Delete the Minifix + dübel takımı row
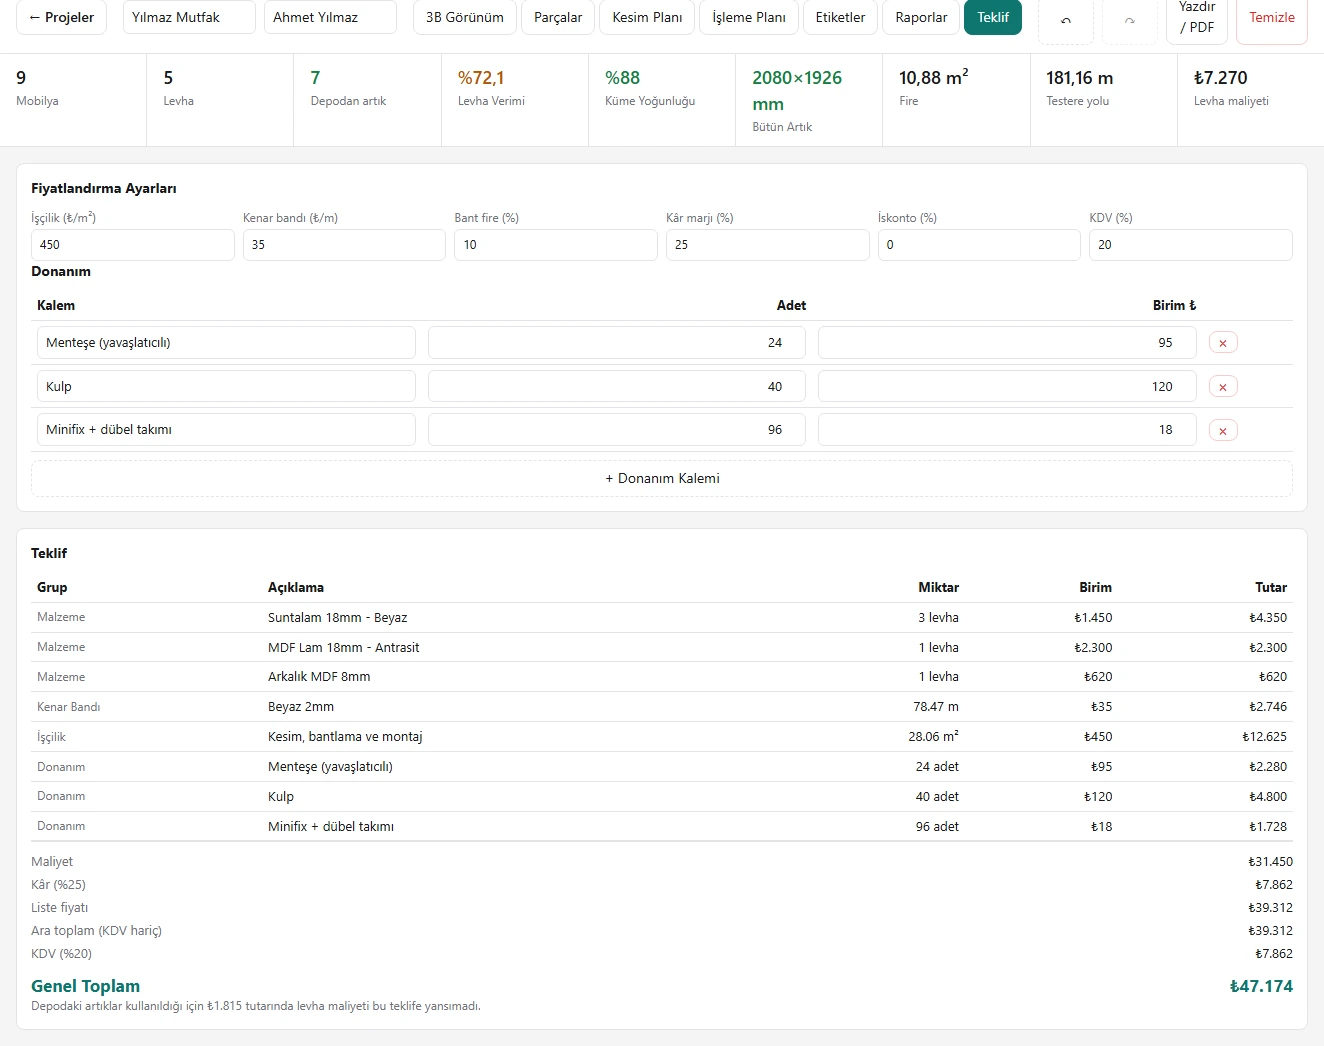 pos(1223,430)
